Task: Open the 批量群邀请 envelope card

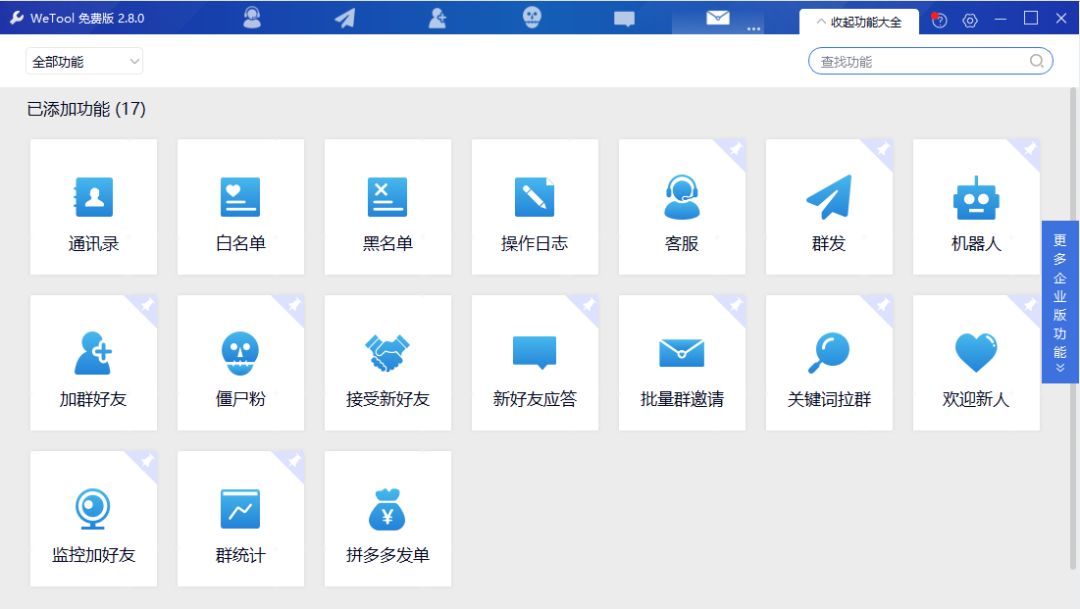Action: coord(682,363)
